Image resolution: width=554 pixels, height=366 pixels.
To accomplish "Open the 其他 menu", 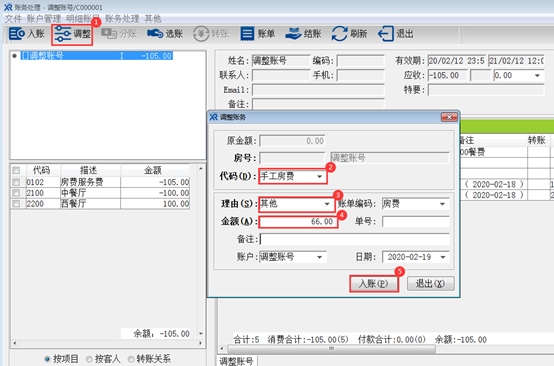I will (153, 18).
